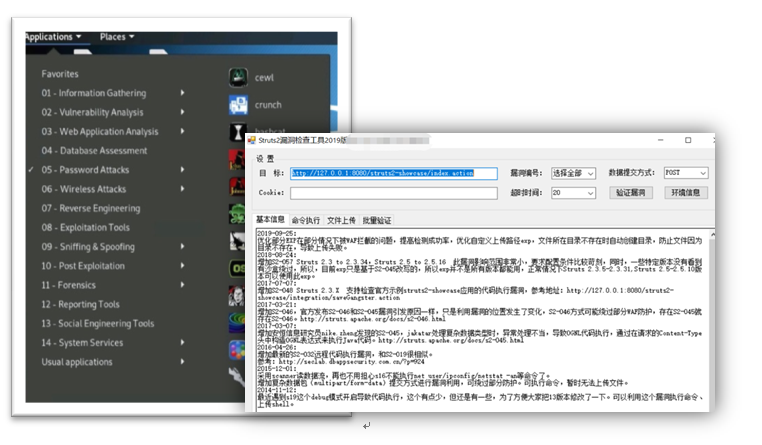The height and width of the screenshot is (445, 762).
Task: Click the 环境信息 button
Action: (686, 193)
